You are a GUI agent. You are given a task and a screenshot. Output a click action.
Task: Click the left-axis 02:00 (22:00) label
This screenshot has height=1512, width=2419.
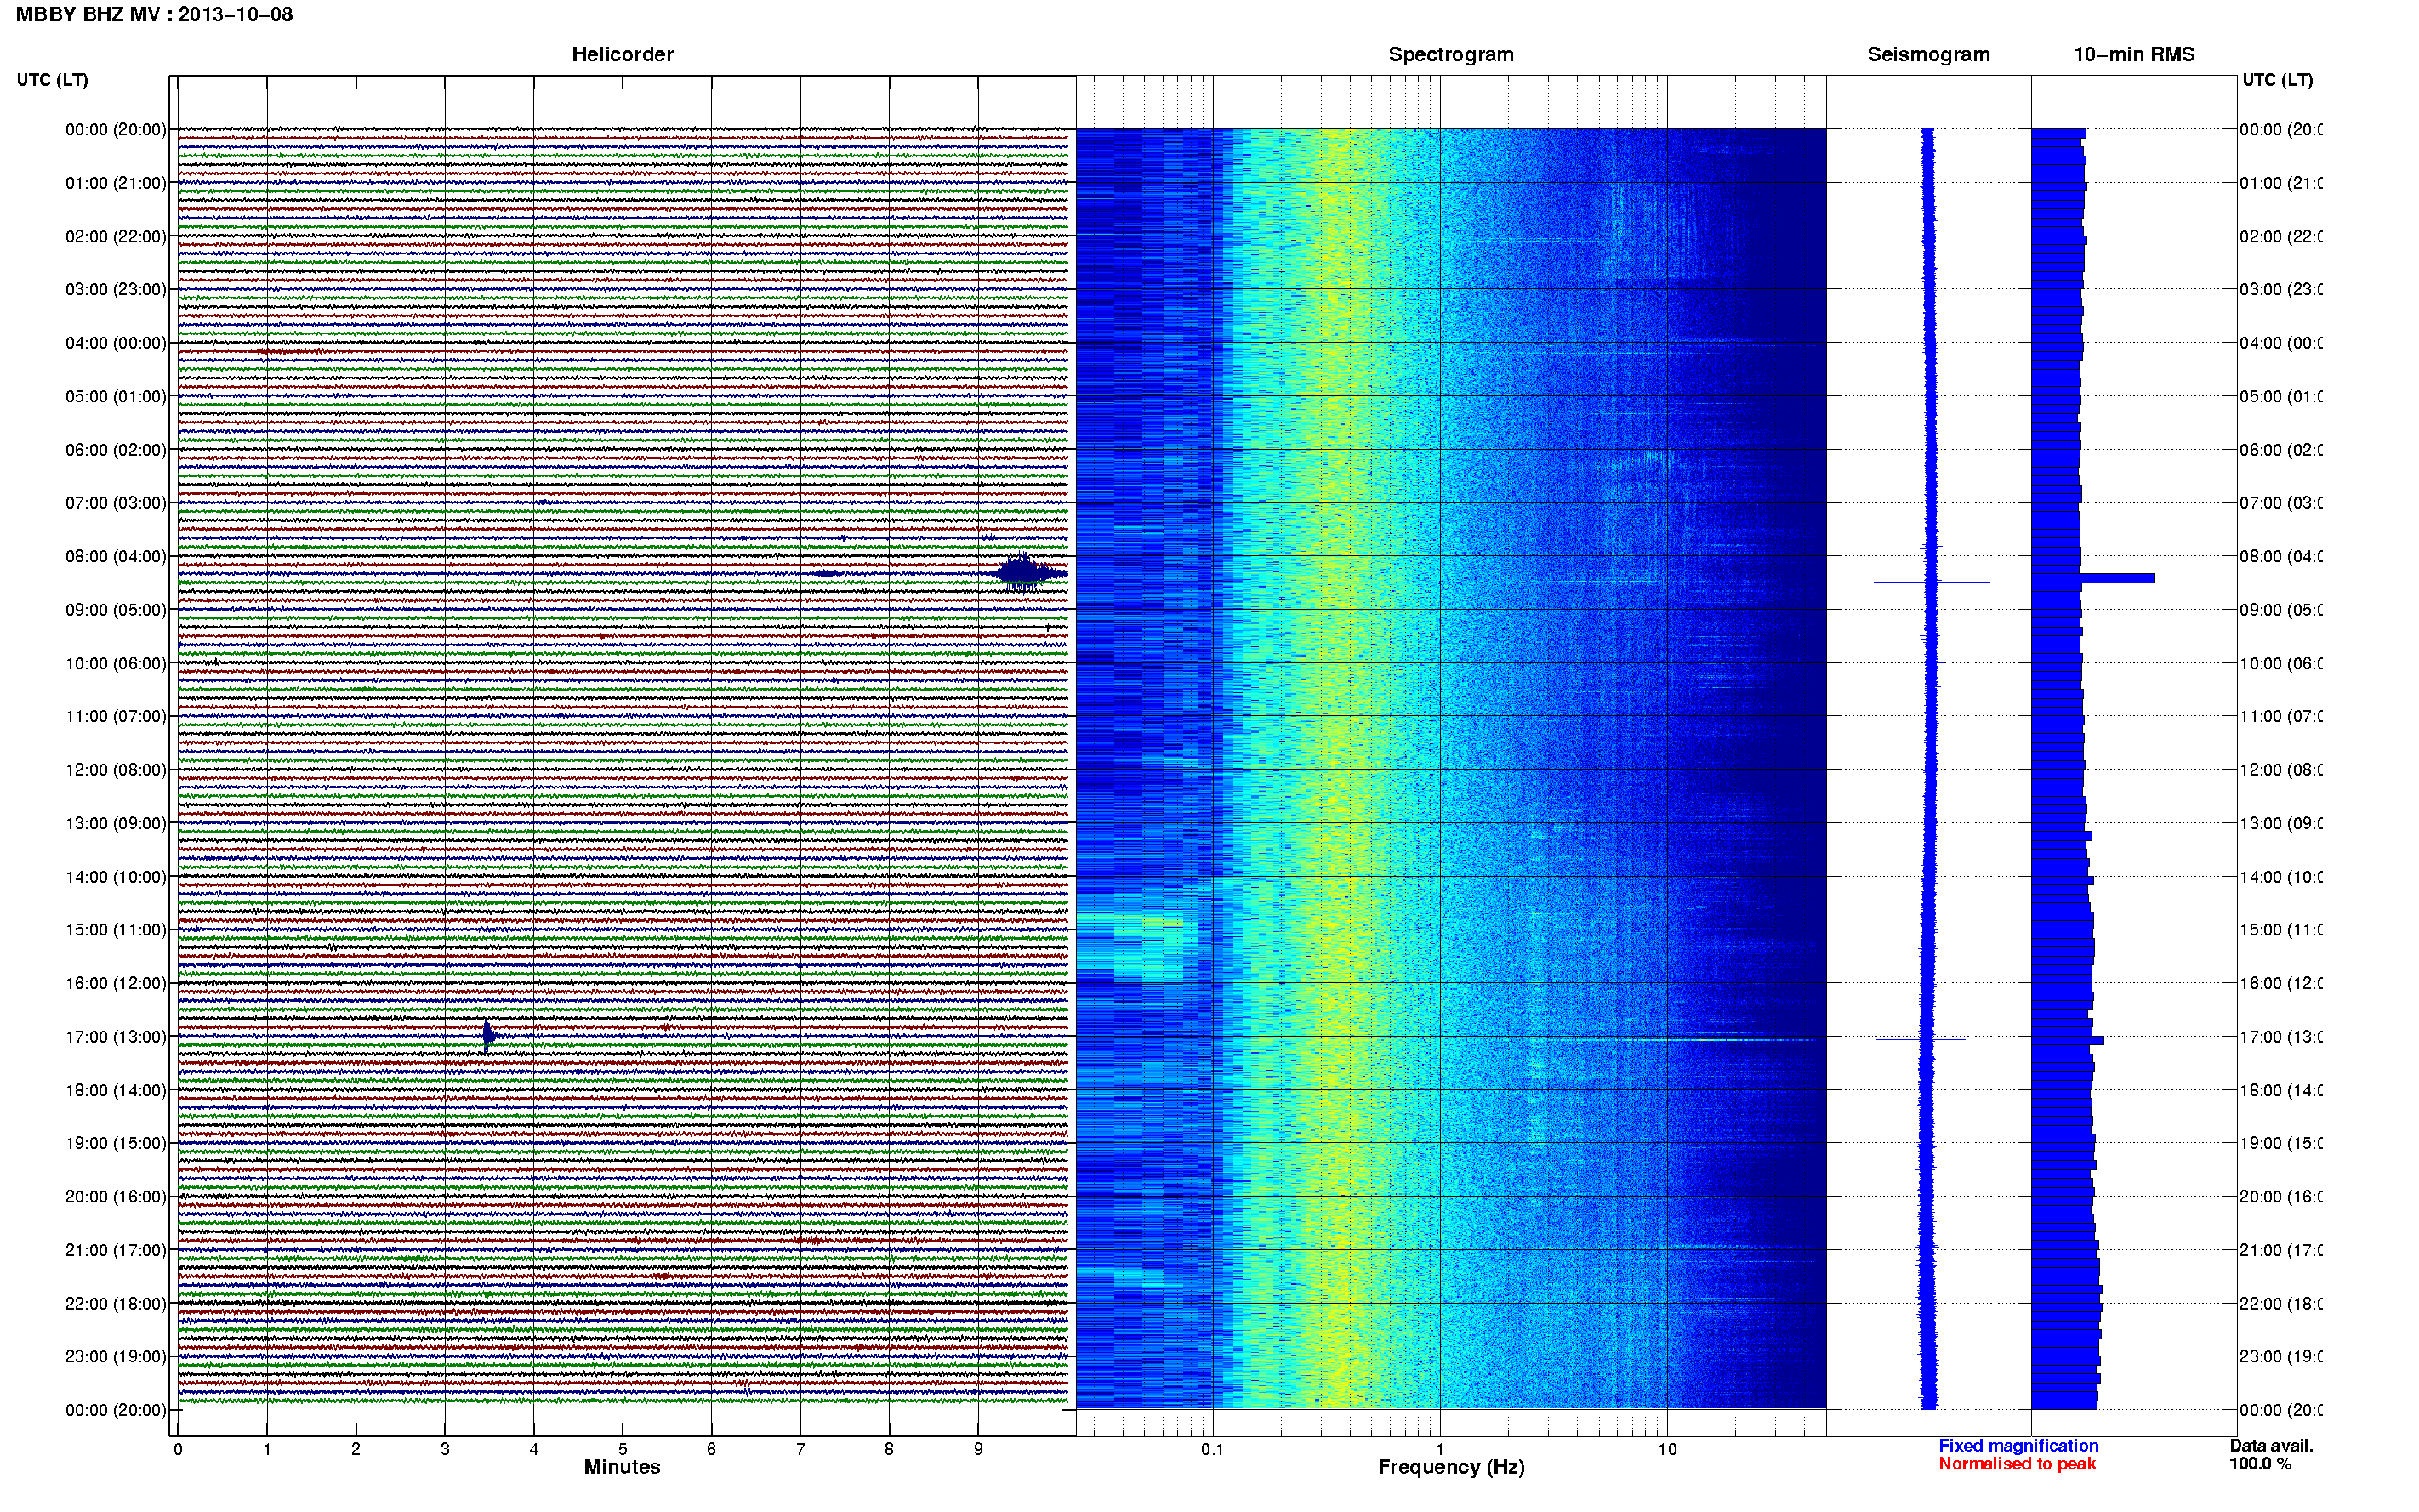click(x=116, y=236)
